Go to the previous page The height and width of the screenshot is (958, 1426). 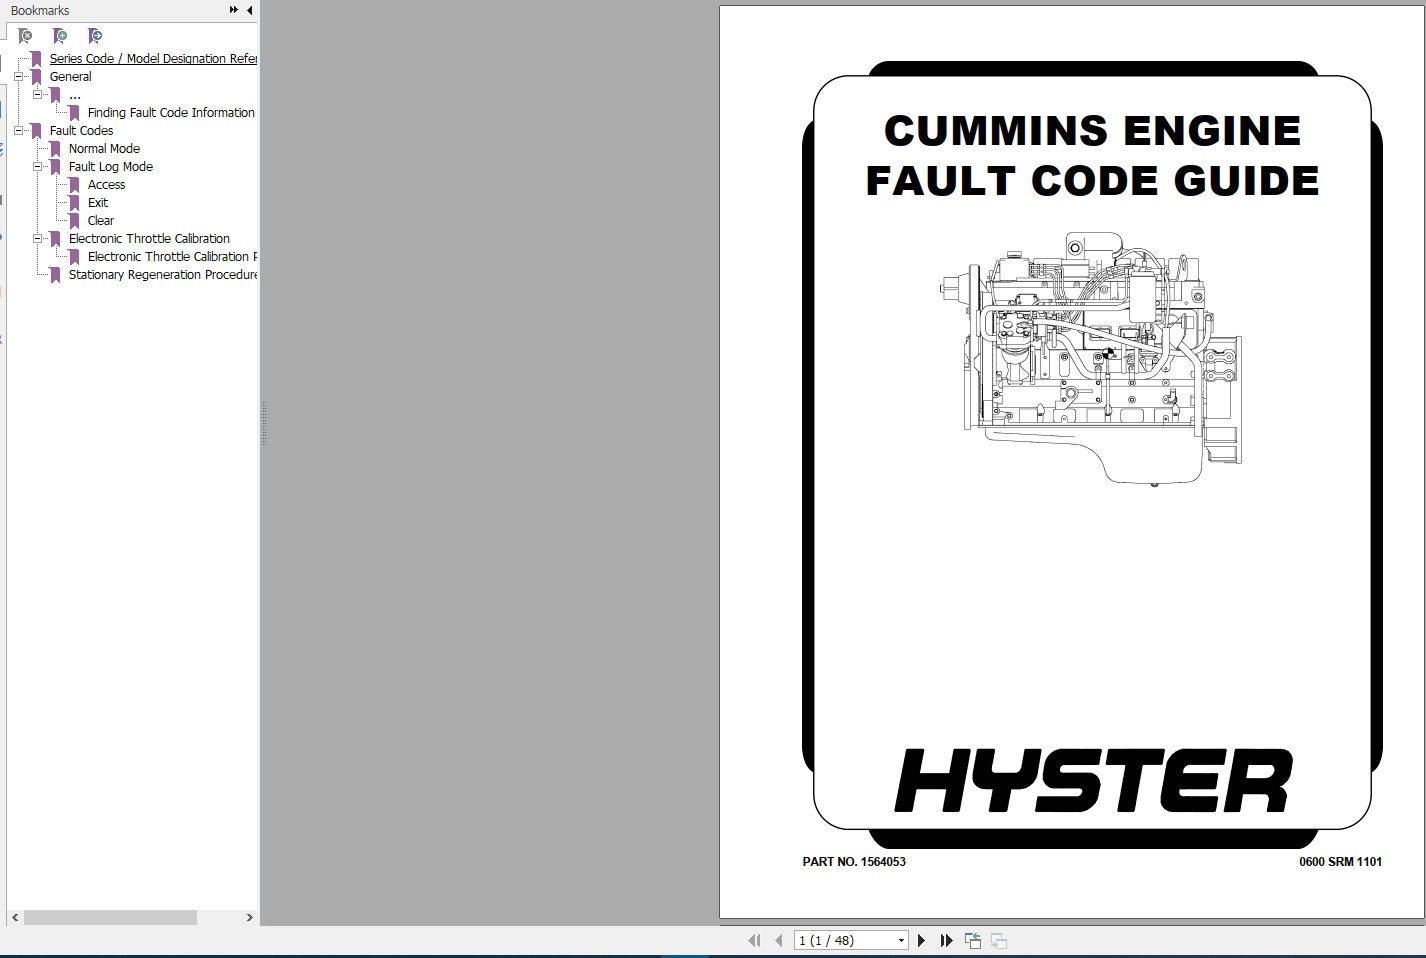click(x=778, y=940)
